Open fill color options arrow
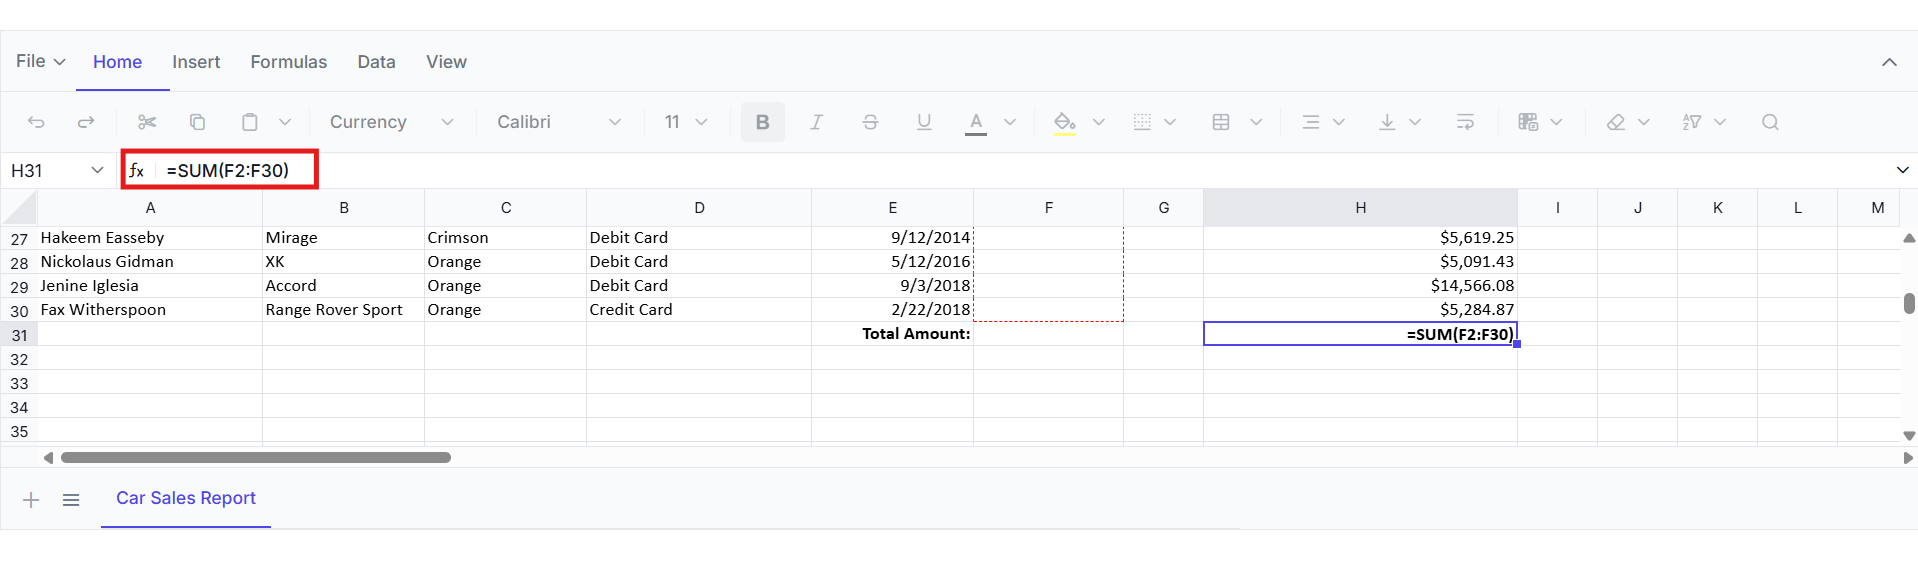 pos(1099,122)
